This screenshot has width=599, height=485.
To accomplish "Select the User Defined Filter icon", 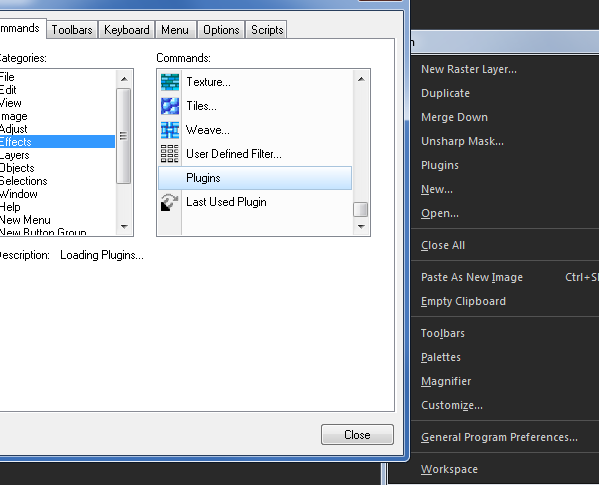I will pyautogui.click(x=170, y=154).
